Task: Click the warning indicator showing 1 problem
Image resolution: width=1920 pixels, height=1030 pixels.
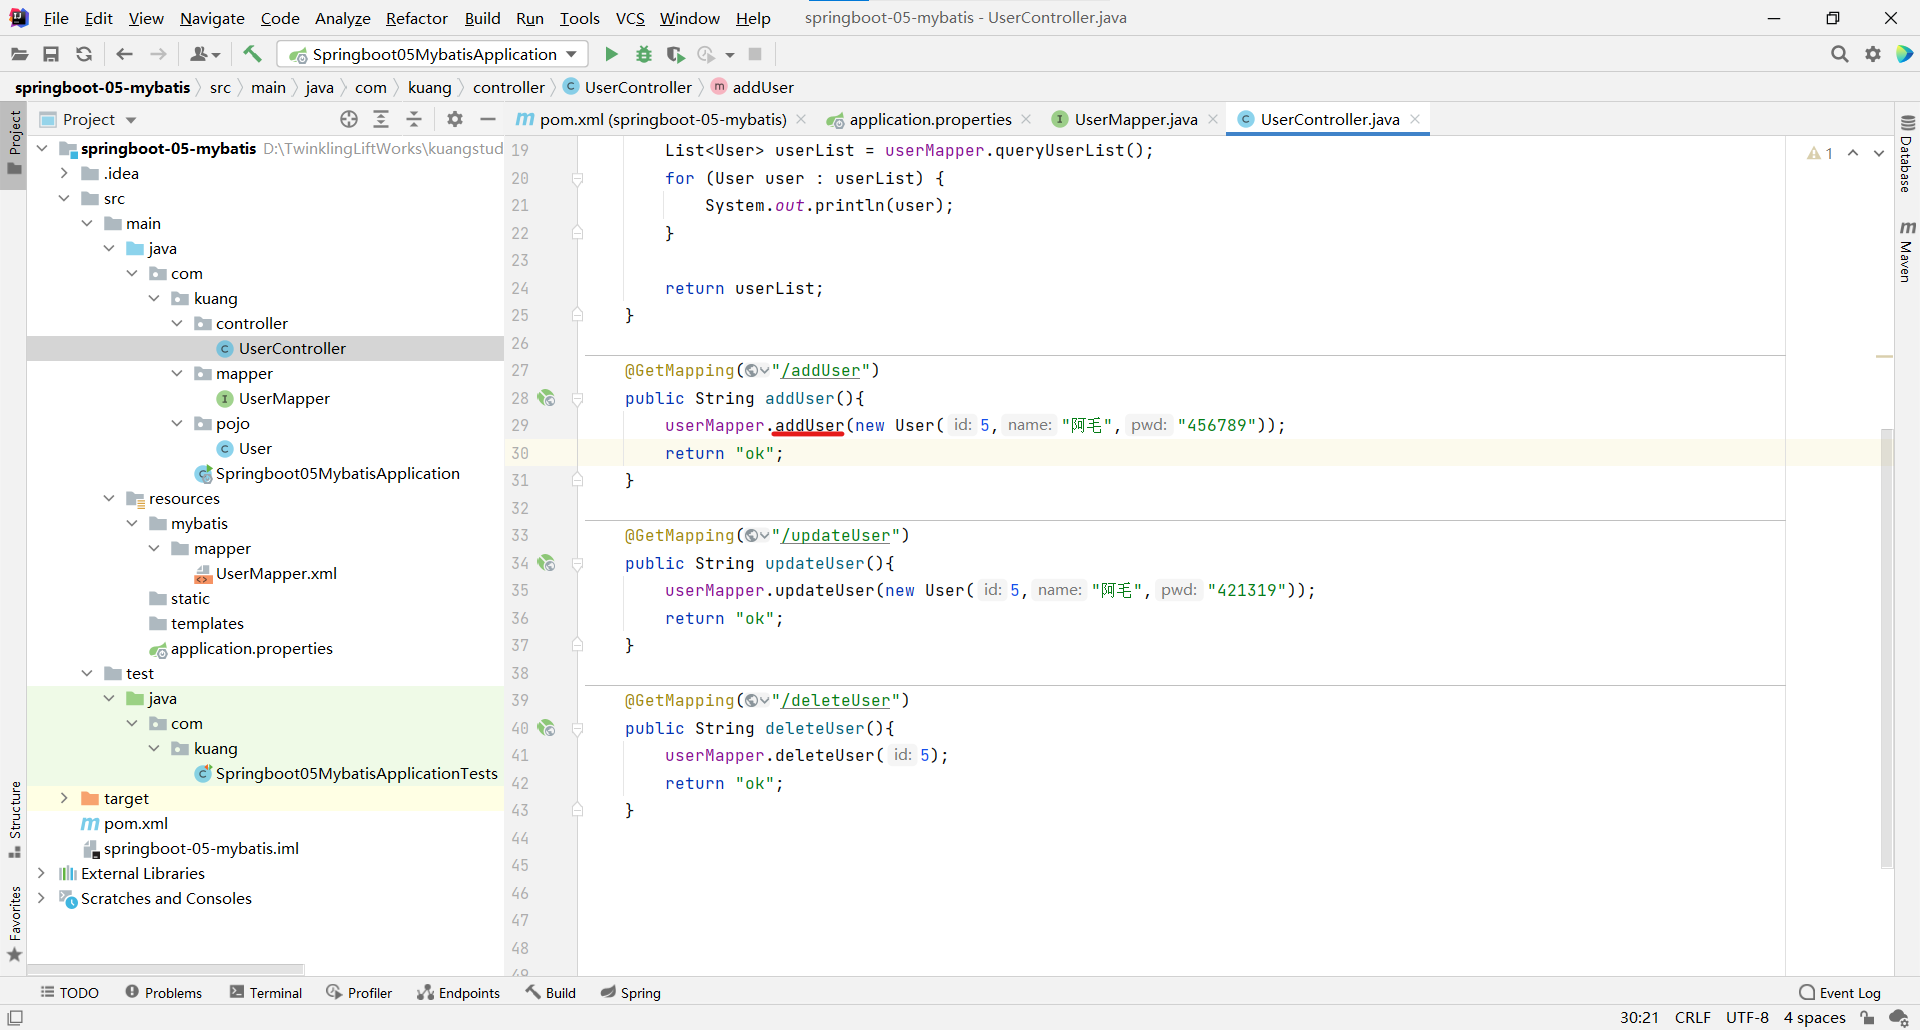Action: click(1820, 153)
